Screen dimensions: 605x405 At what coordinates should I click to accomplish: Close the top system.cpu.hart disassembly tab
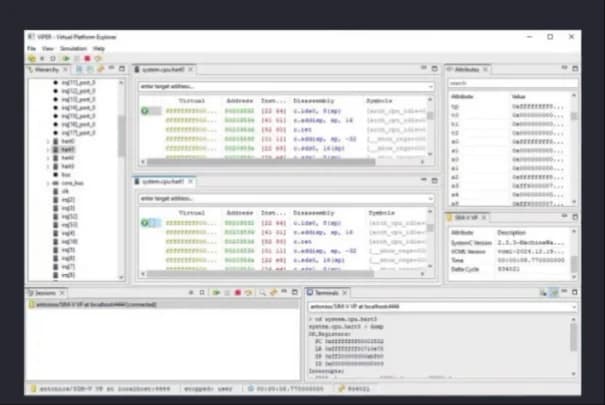point(190,69)
